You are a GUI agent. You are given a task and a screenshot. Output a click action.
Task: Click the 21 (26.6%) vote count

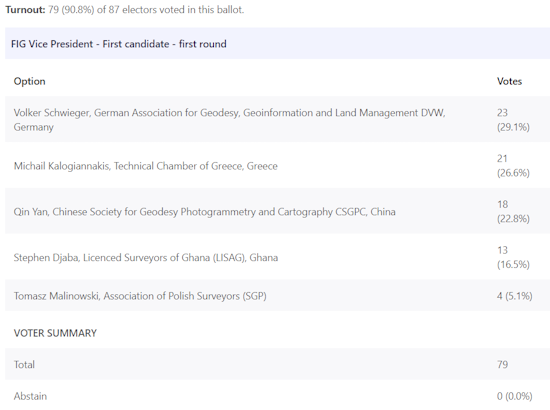[x=513, y=165]
